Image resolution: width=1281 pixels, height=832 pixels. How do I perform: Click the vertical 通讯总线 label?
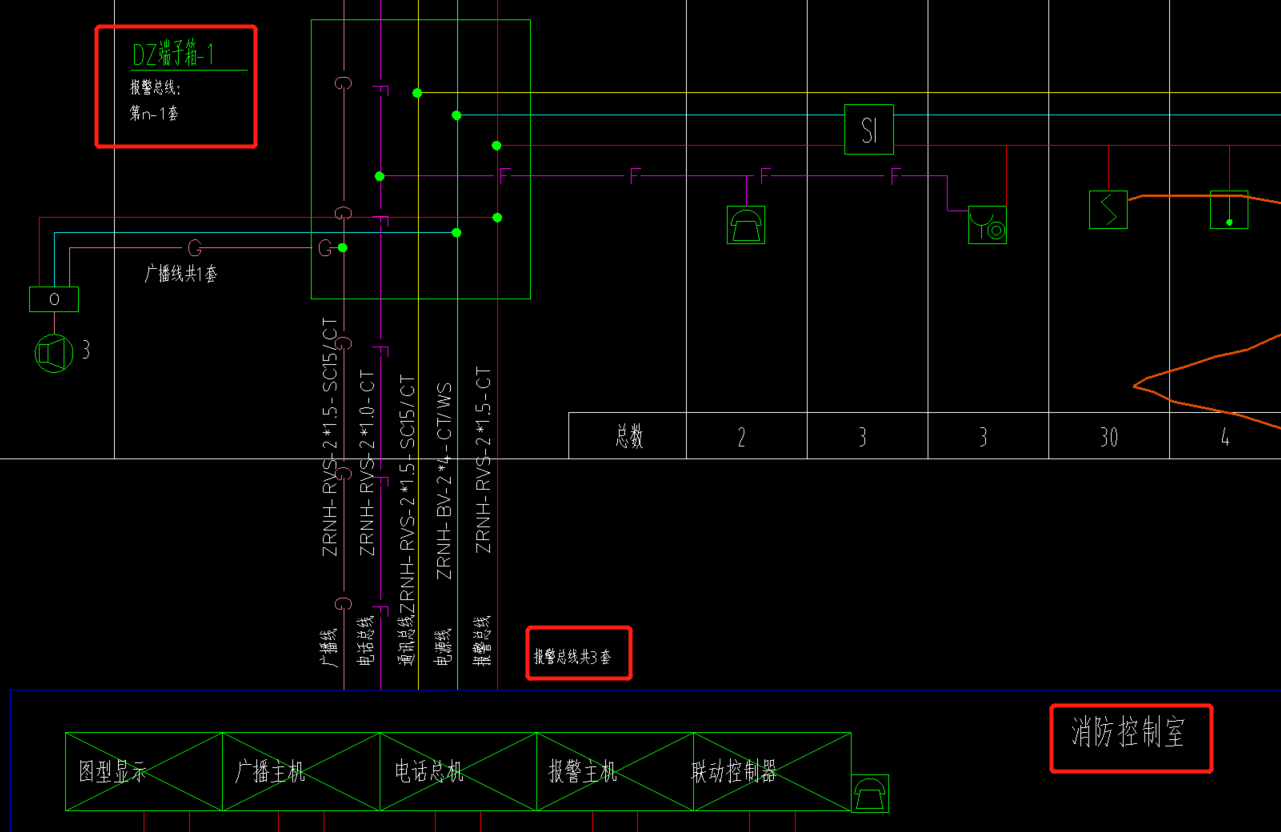tap(406, 641)
